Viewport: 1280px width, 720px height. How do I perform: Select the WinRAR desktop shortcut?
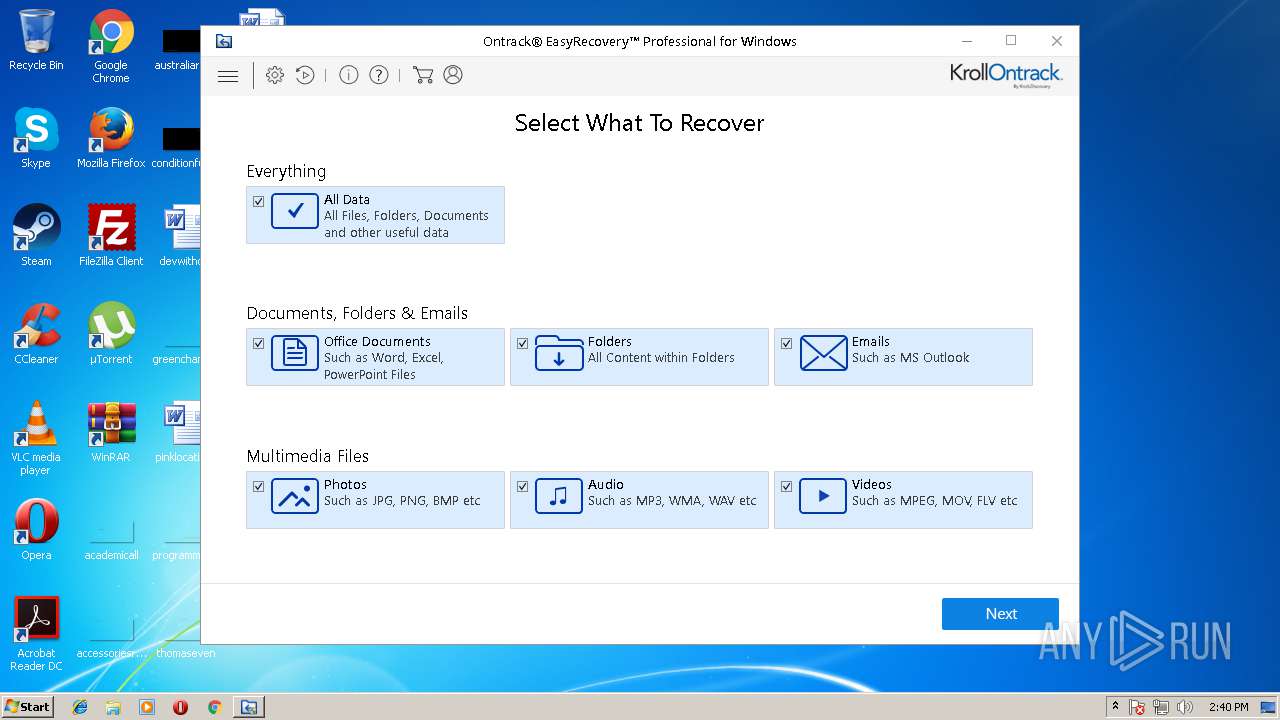click(111, 433)
